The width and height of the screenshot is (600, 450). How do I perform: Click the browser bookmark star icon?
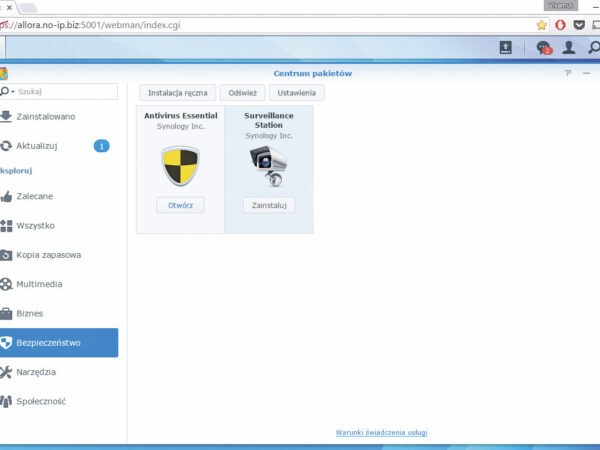pyautogui.click(x=541, y=24)
